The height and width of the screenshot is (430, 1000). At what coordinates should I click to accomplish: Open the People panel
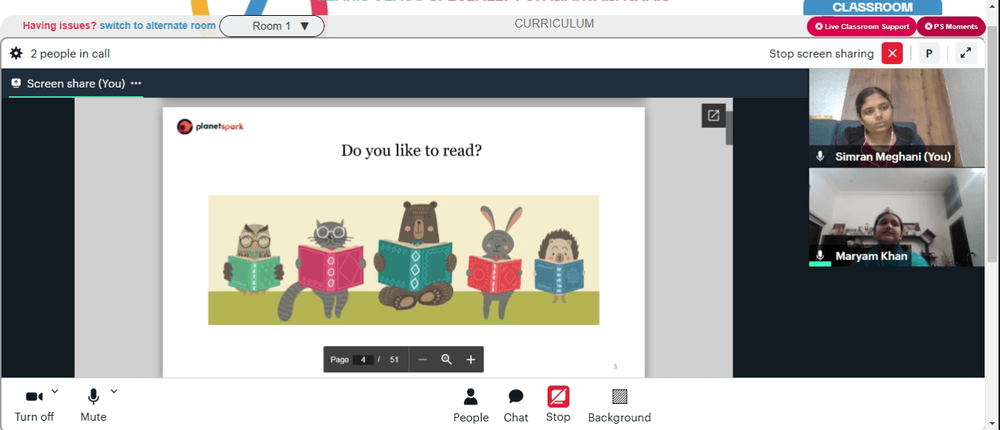[x=471, y=406]
